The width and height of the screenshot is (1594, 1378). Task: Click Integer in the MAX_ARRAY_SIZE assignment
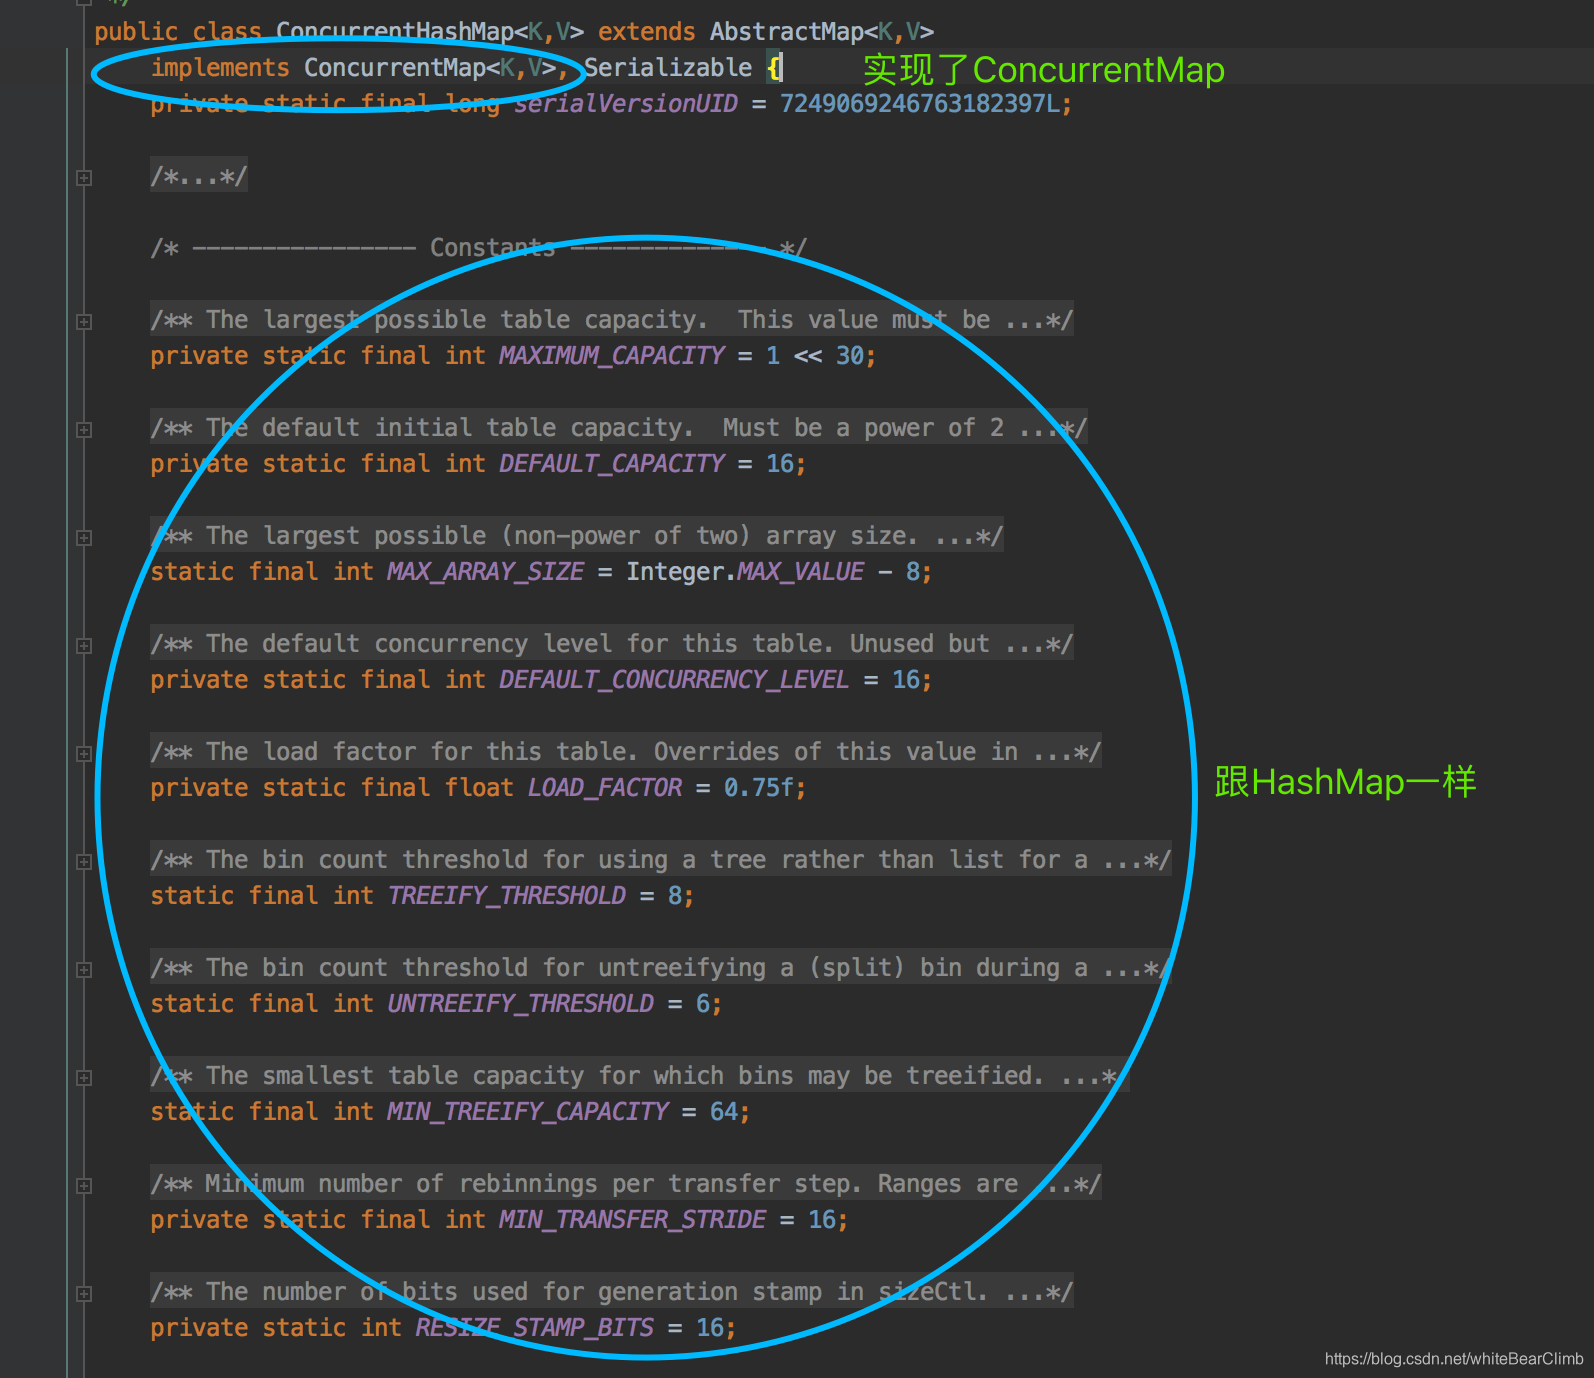click(x=675, y=572)
